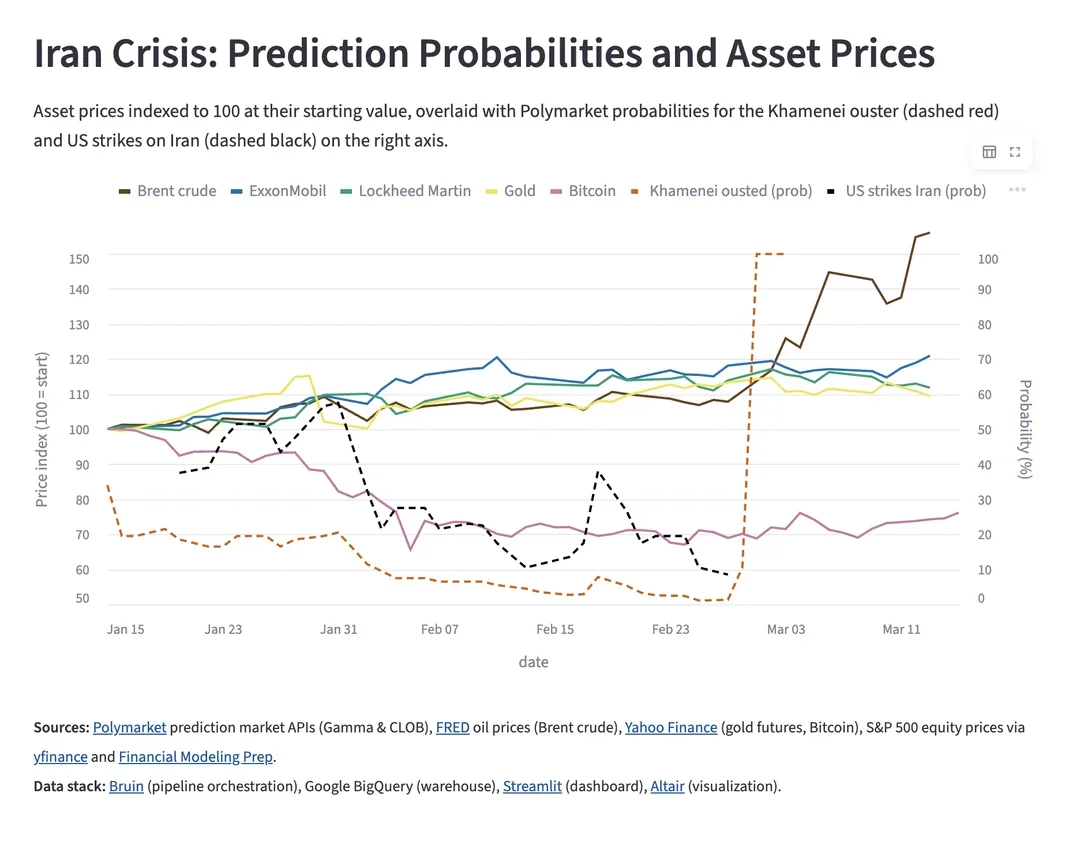Image resolution: width=1080 pixels, height=842 pixels.
Task: Open the FRED oil prices link
Action: [452, 727]
